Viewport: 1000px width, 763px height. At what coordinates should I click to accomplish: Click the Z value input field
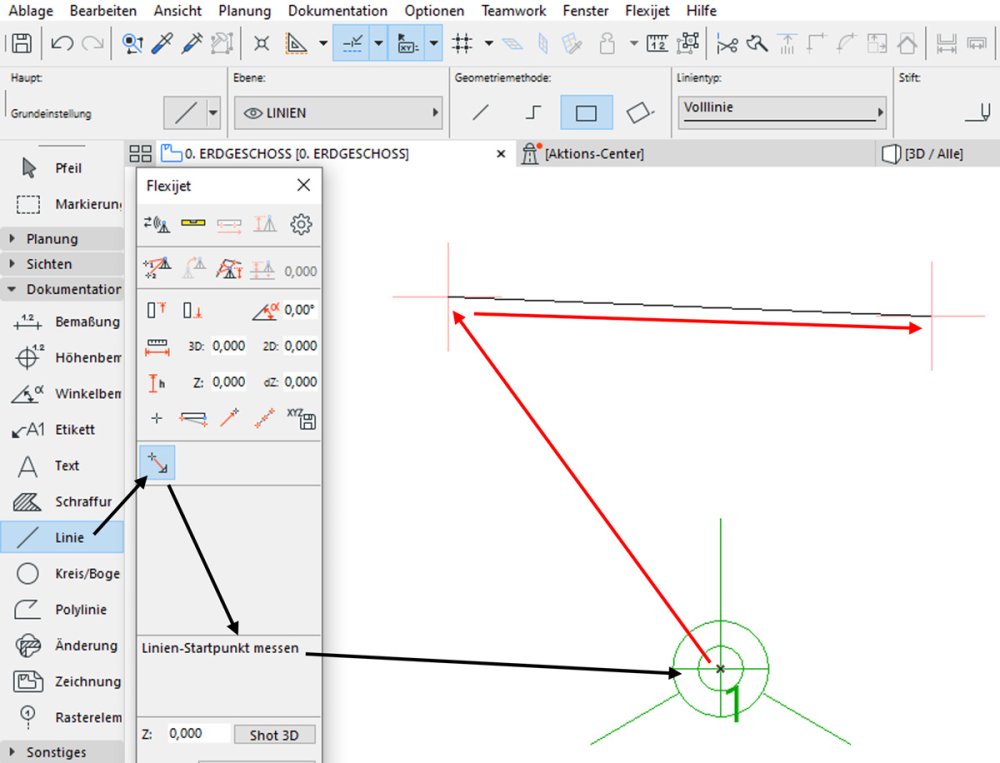pos(198,734)
